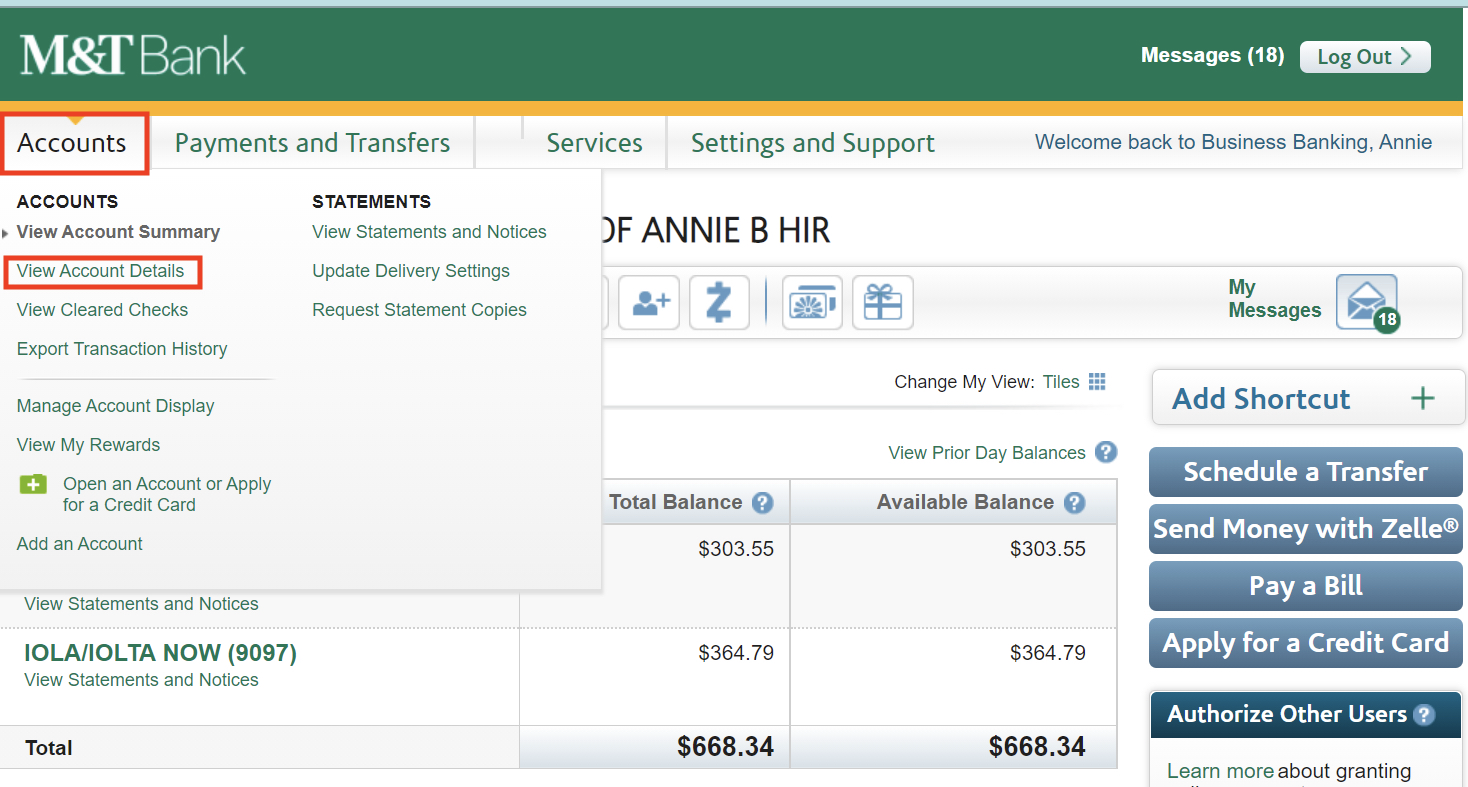
Task: Show help for View Prior Day Balances
Action: 1106,452
